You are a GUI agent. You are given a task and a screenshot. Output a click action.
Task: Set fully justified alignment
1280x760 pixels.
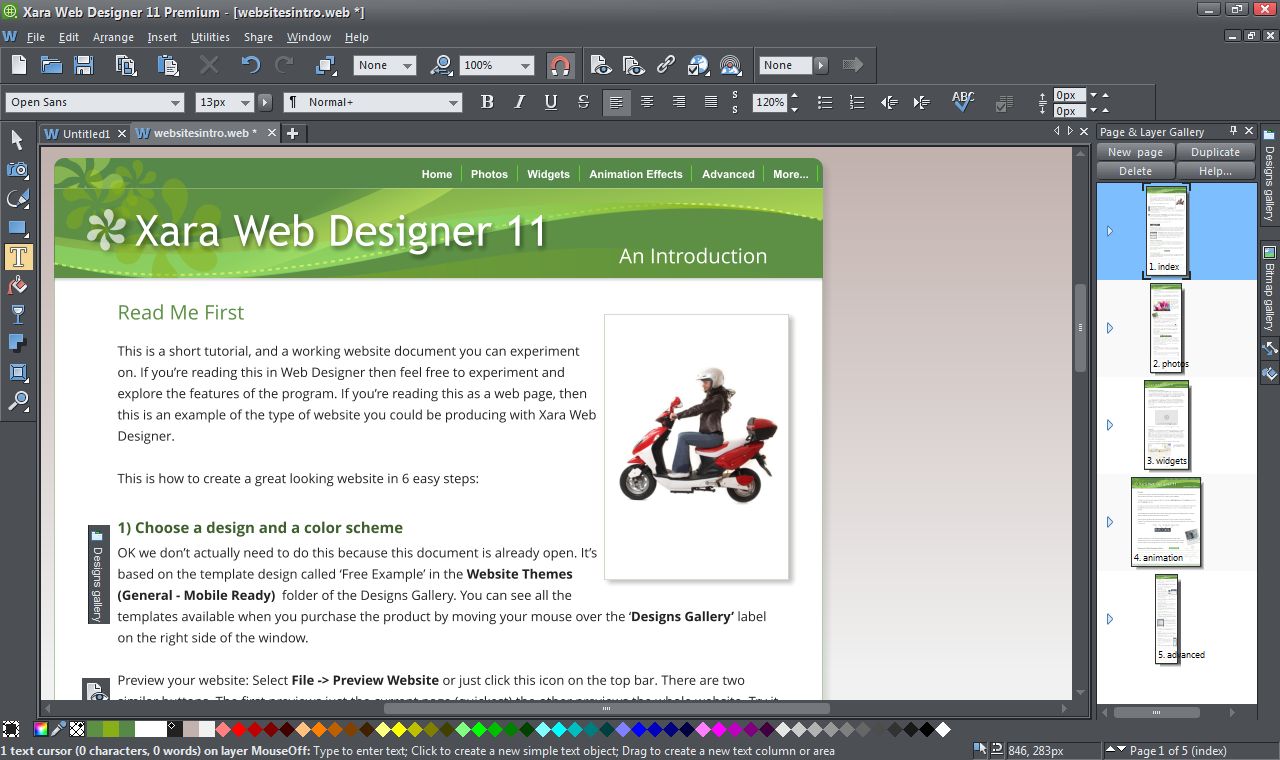point(711,102)
